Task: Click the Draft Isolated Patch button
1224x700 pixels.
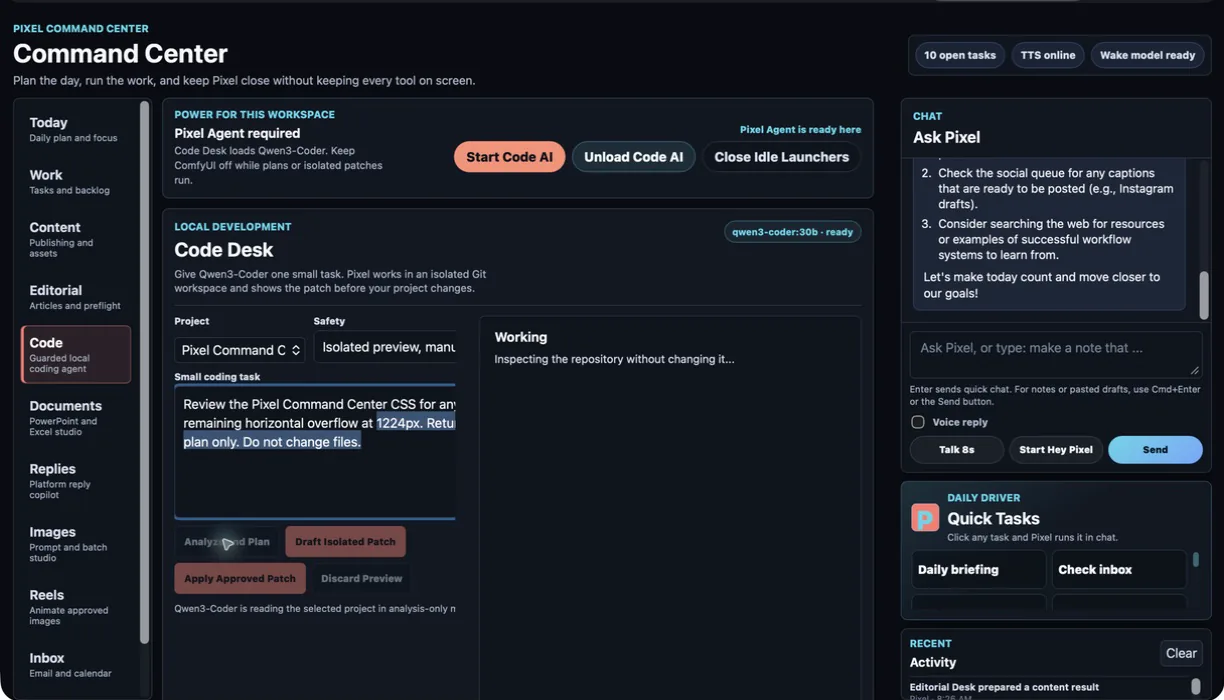Action: click(345, 542)
